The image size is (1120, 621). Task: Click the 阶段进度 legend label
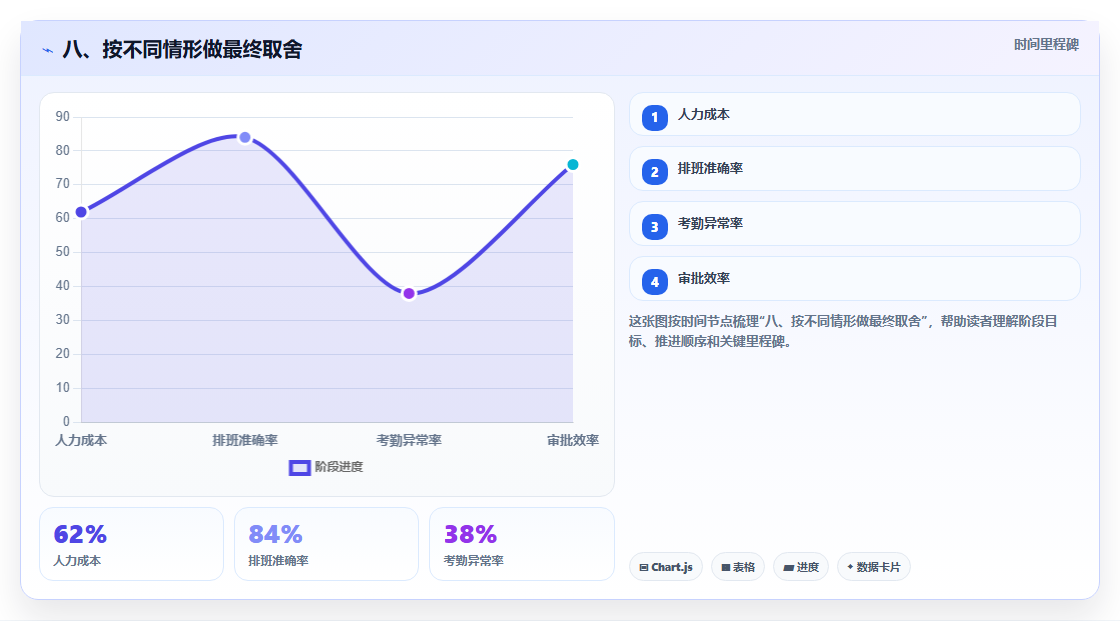[339, 467]
